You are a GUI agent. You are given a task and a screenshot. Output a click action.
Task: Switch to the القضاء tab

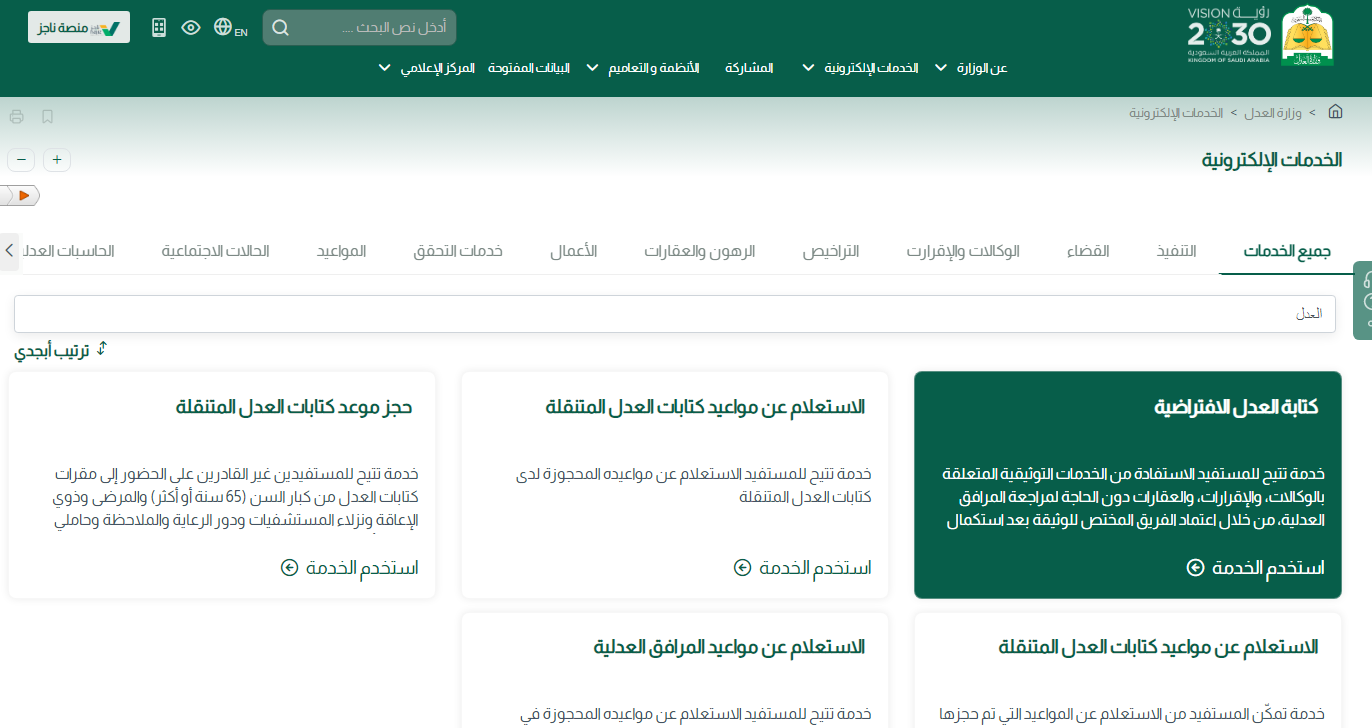[1088, 251]
